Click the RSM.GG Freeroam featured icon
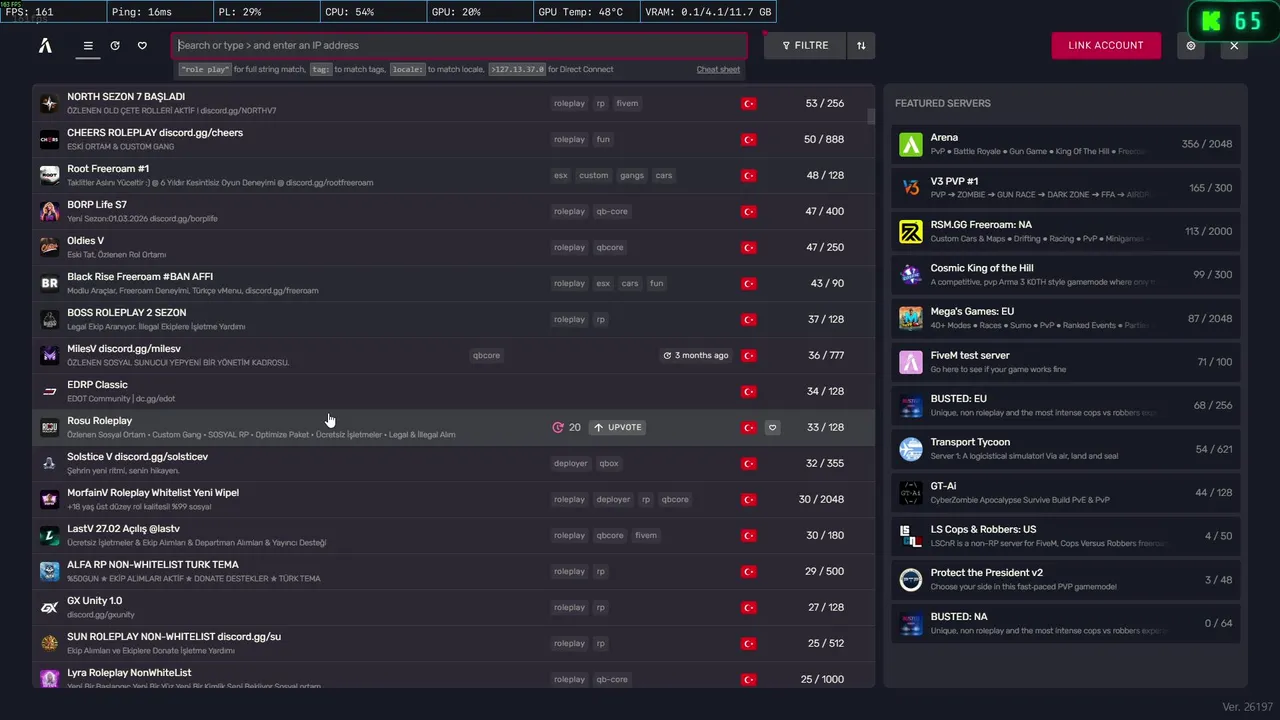Viewport: 1280px width, 720px height. pos(910,232)
